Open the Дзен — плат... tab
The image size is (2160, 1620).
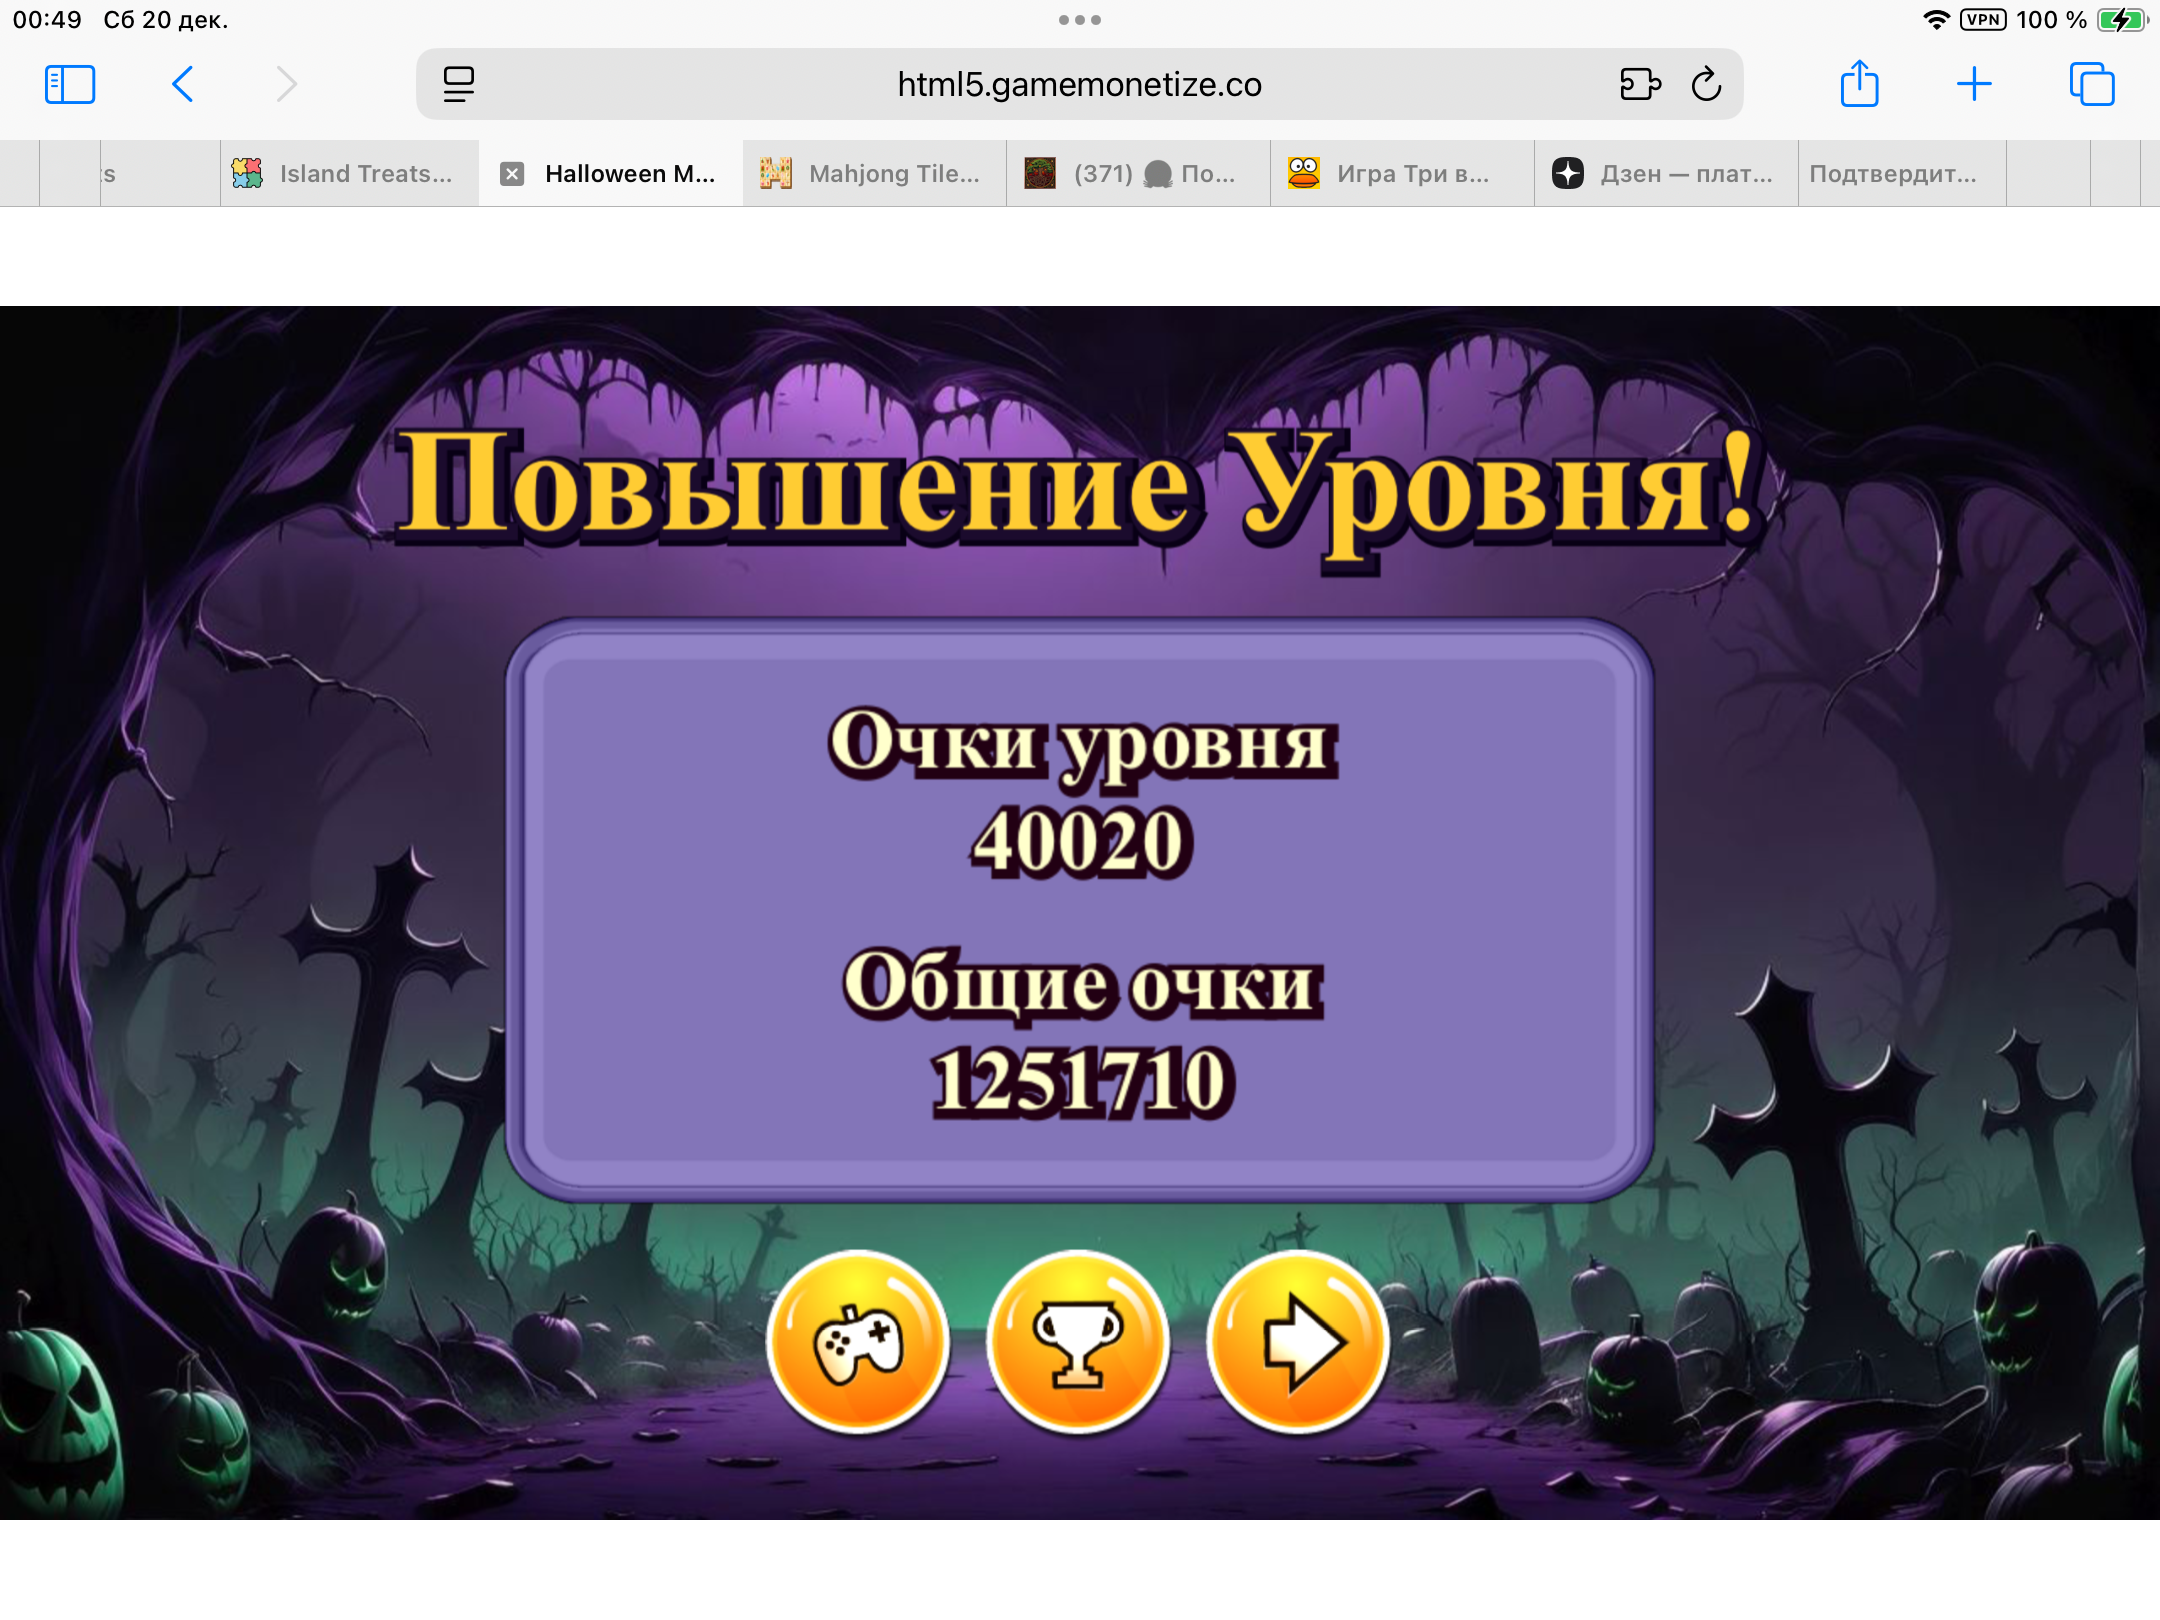coord(1665,174)
